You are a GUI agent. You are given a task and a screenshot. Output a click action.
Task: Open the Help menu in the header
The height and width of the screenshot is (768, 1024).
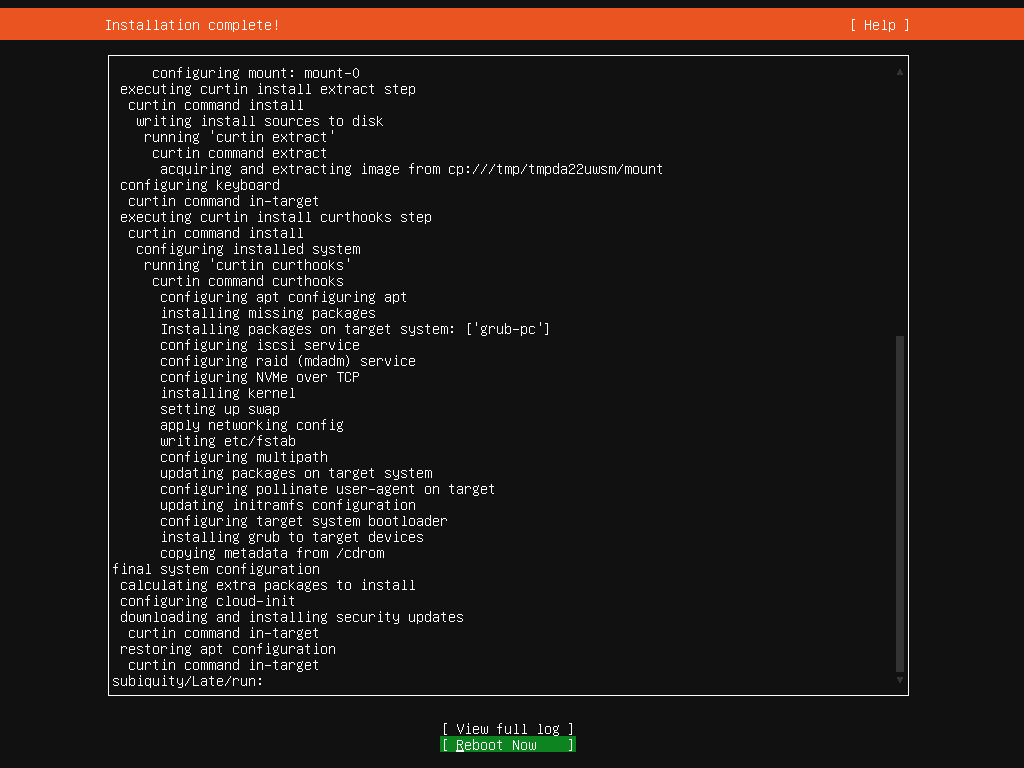[x=879, y=25]
